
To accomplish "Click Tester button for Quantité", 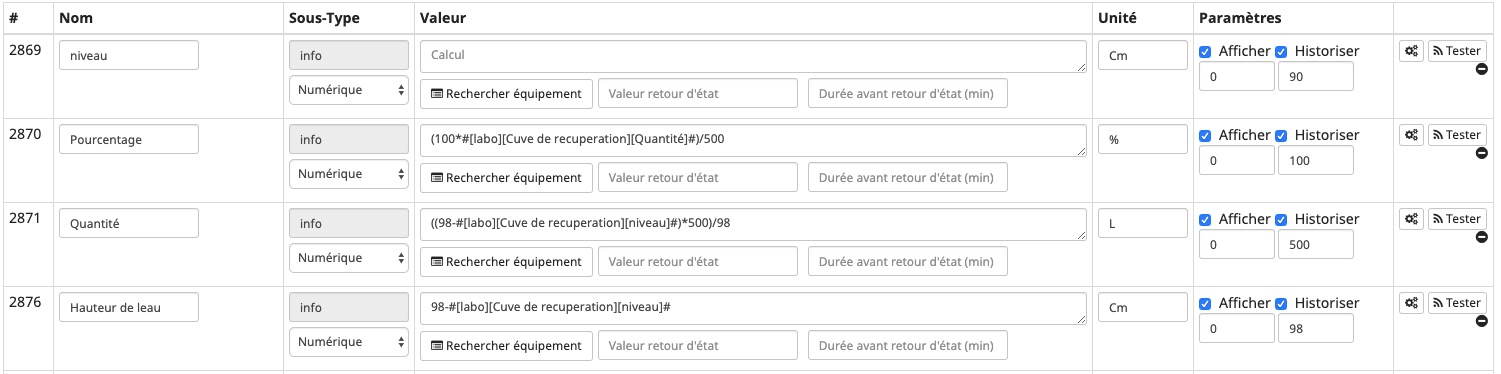I will pos(1457,219).
